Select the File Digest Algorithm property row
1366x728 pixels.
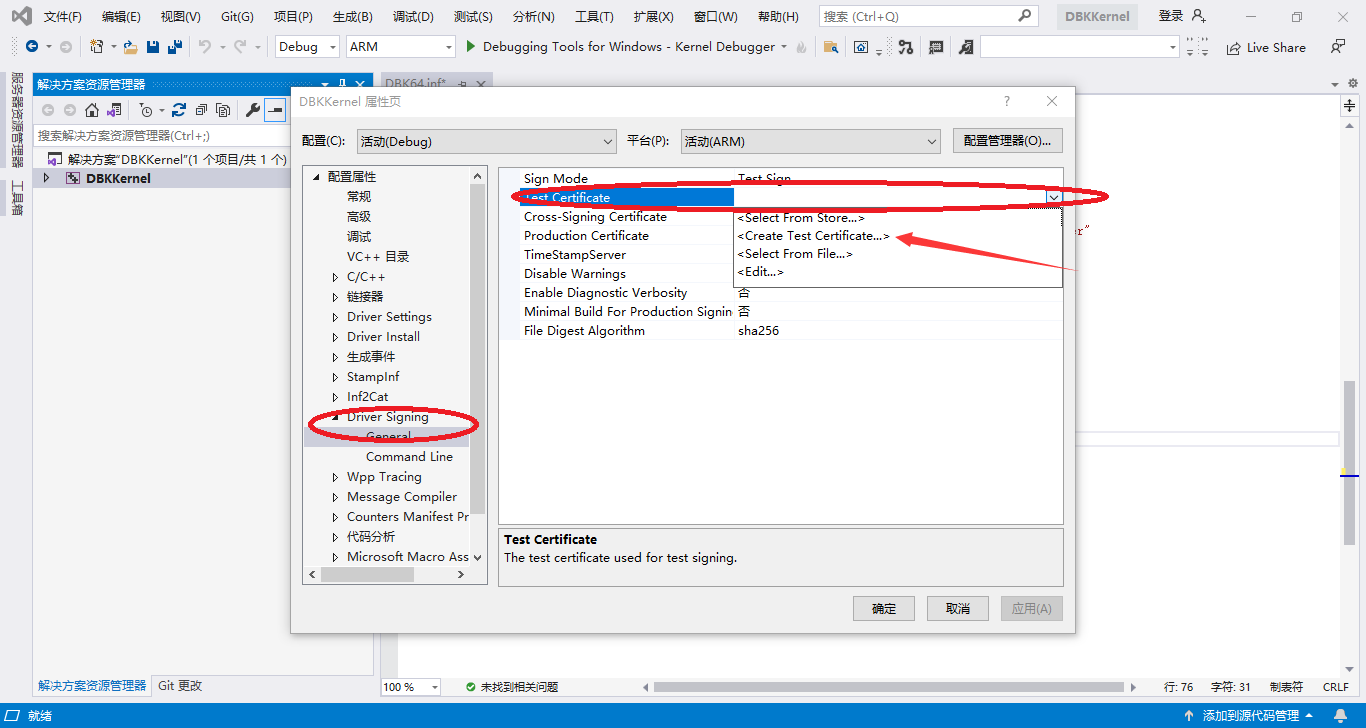[x=790, y=331]
